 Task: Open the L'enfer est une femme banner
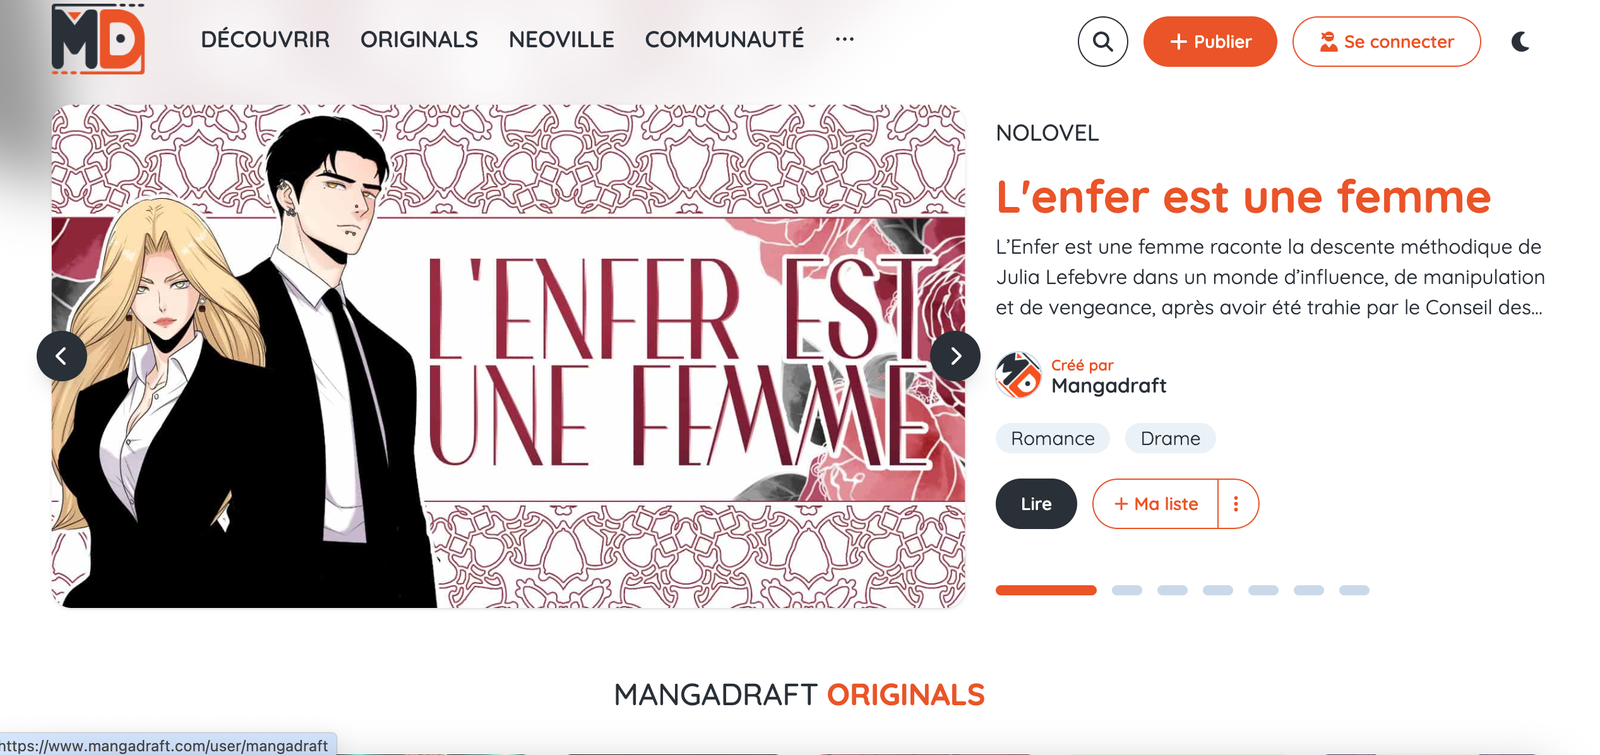(x=508, y=356)
